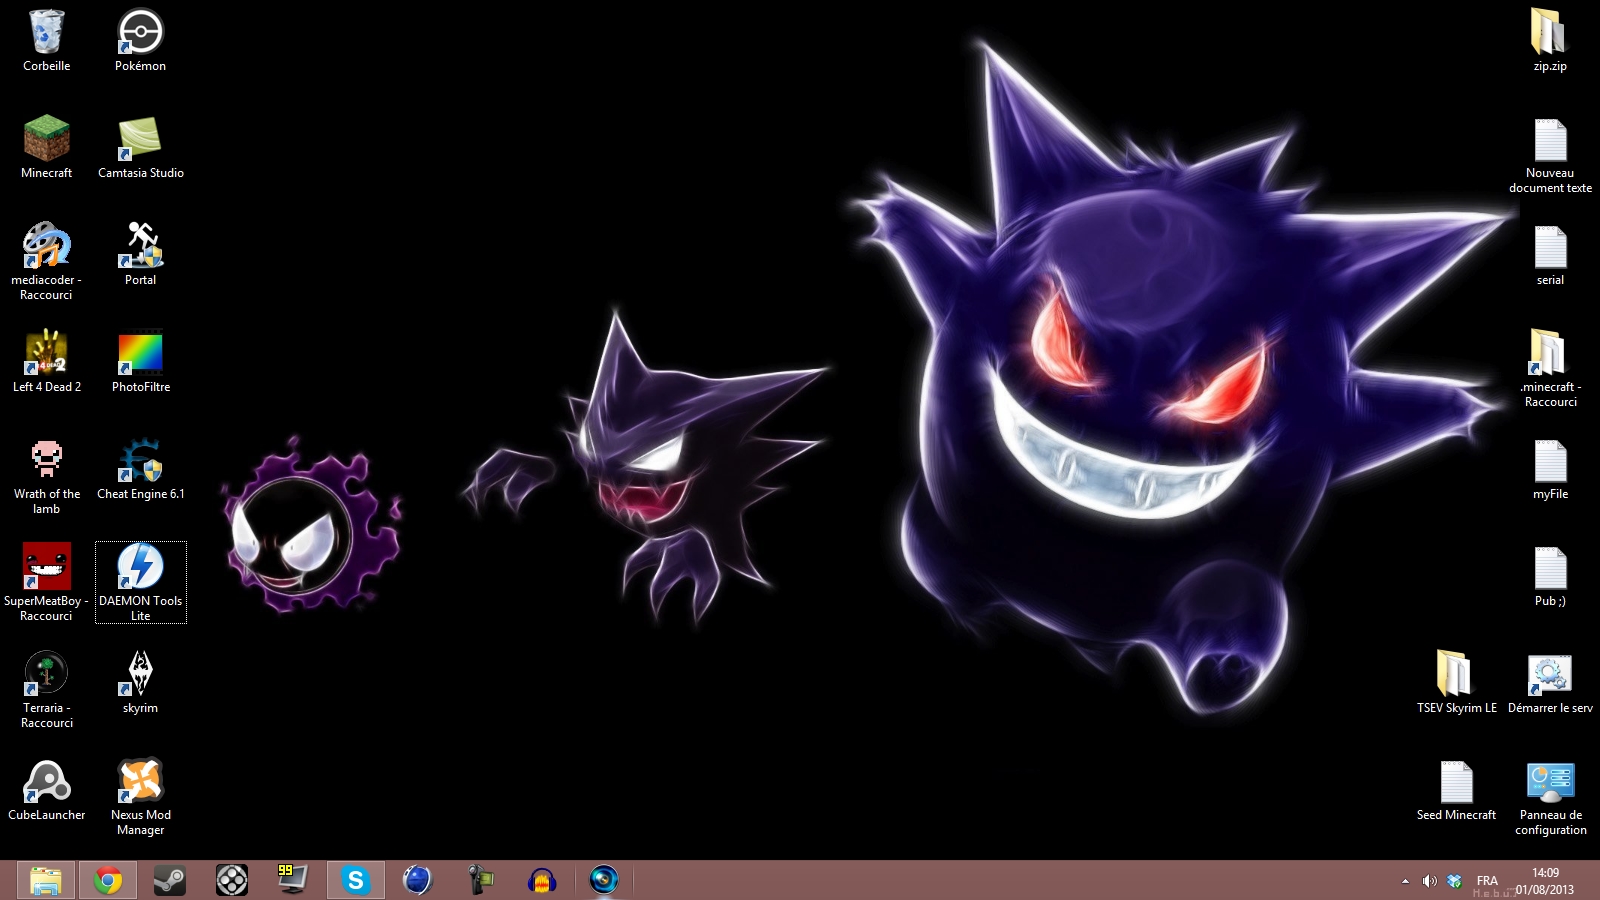Select the Camtasia Studio shortcut
1600x900 pixels.
[x=140, y=147]
